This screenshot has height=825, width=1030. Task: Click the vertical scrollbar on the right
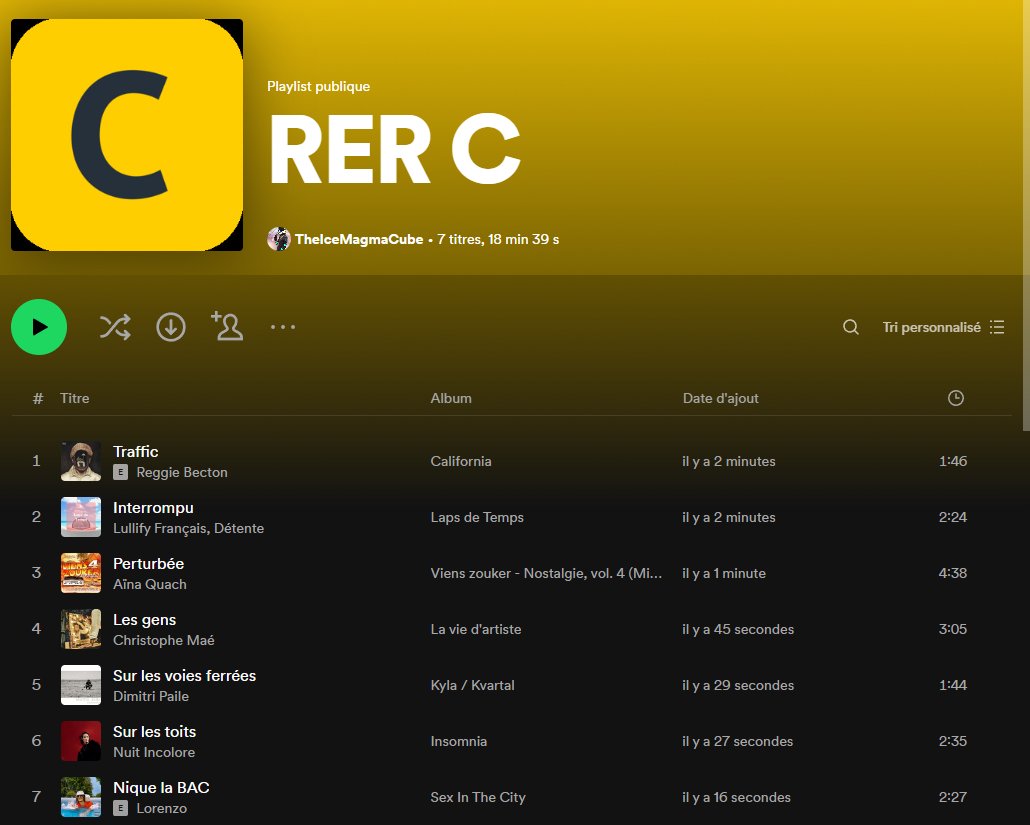coord(1026,217)
